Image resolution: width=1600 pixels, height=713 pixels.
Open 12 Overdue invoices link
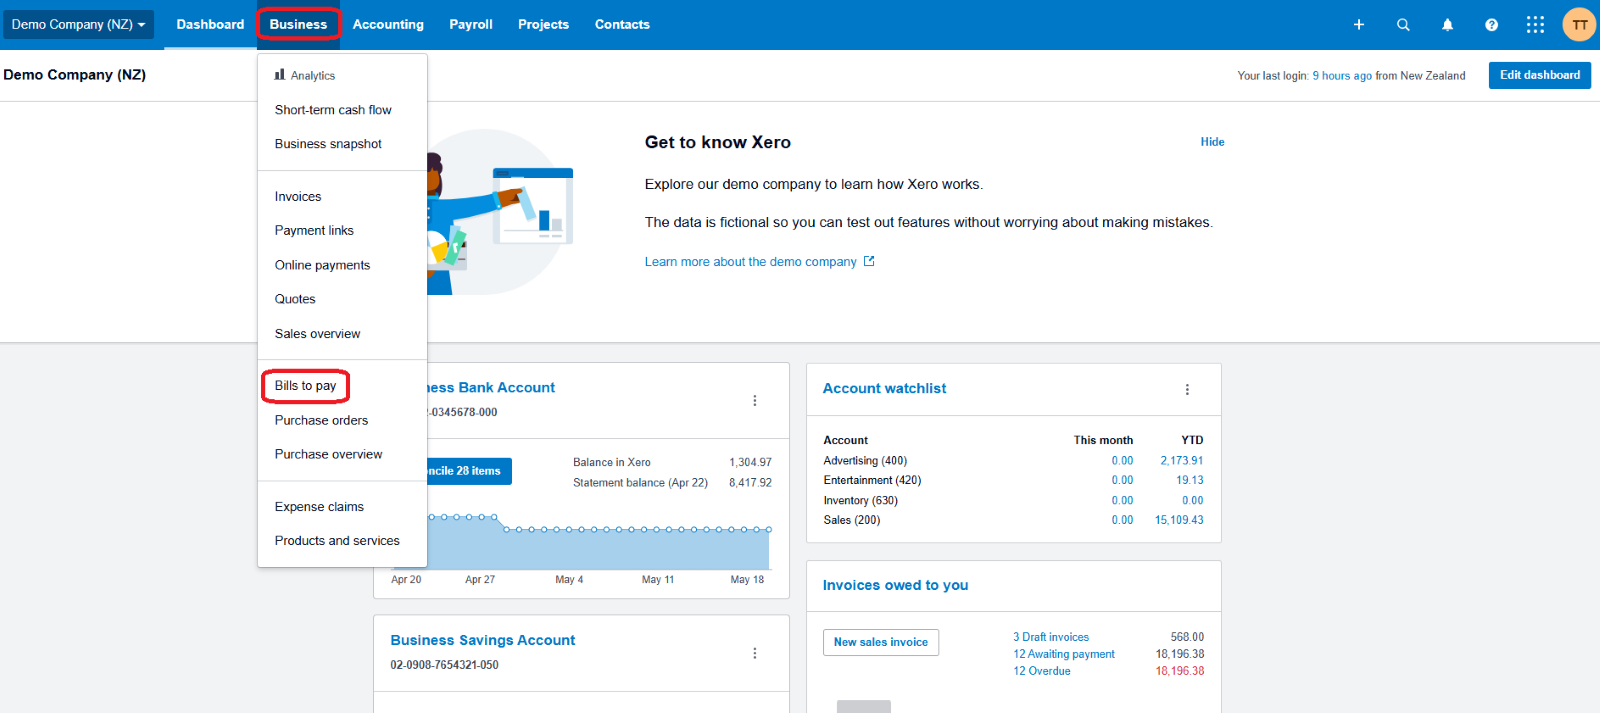click(x=1042, y=671)
